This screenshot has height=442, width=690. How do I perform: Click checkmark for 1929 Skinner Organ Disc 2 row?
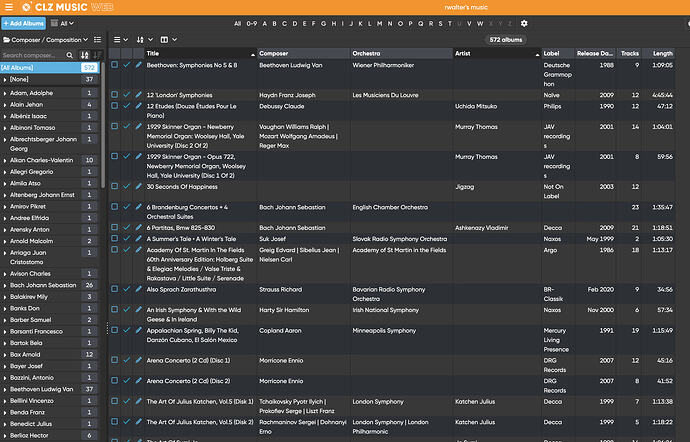(126, 126)
